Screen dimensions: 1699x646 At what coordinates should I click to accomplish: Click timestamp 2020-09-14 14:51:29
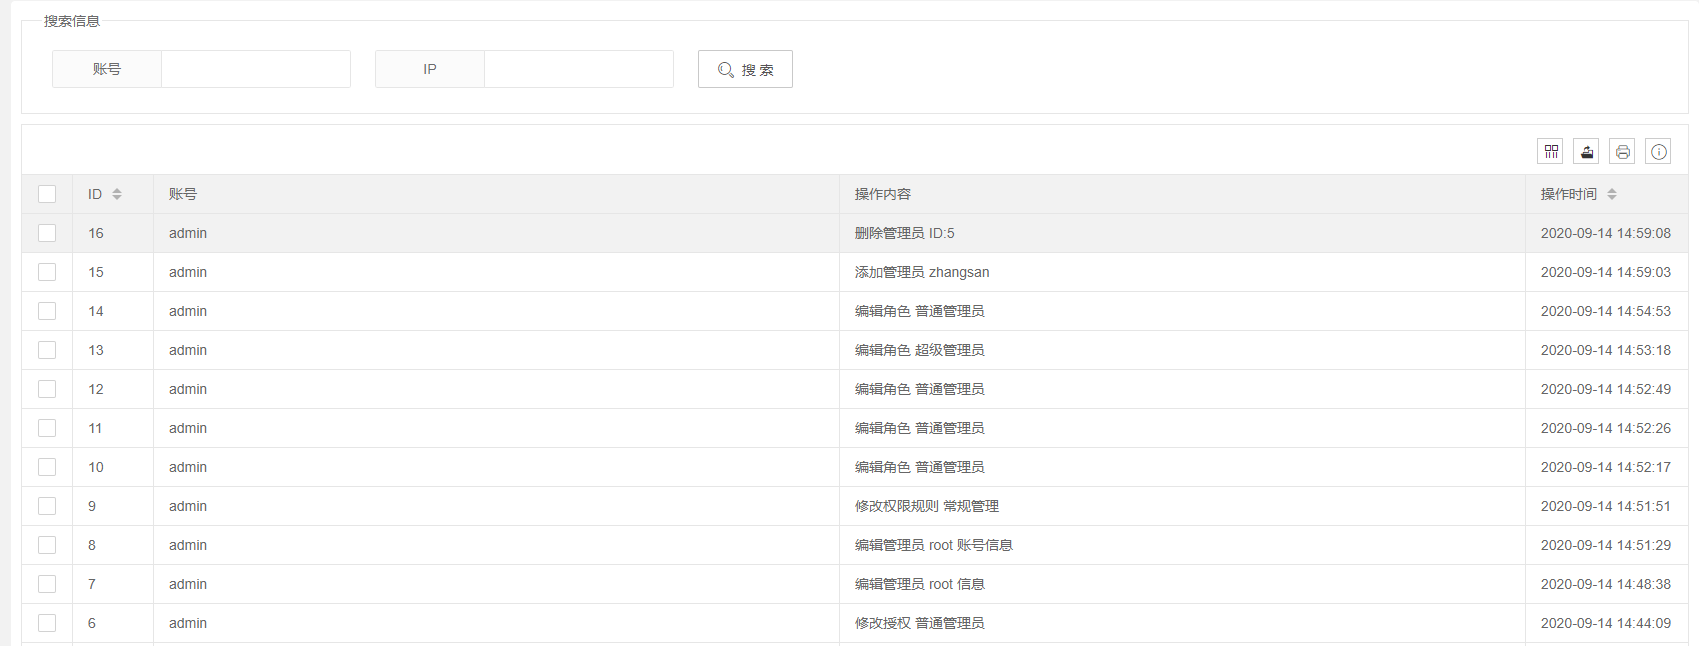coord(1605,545)
